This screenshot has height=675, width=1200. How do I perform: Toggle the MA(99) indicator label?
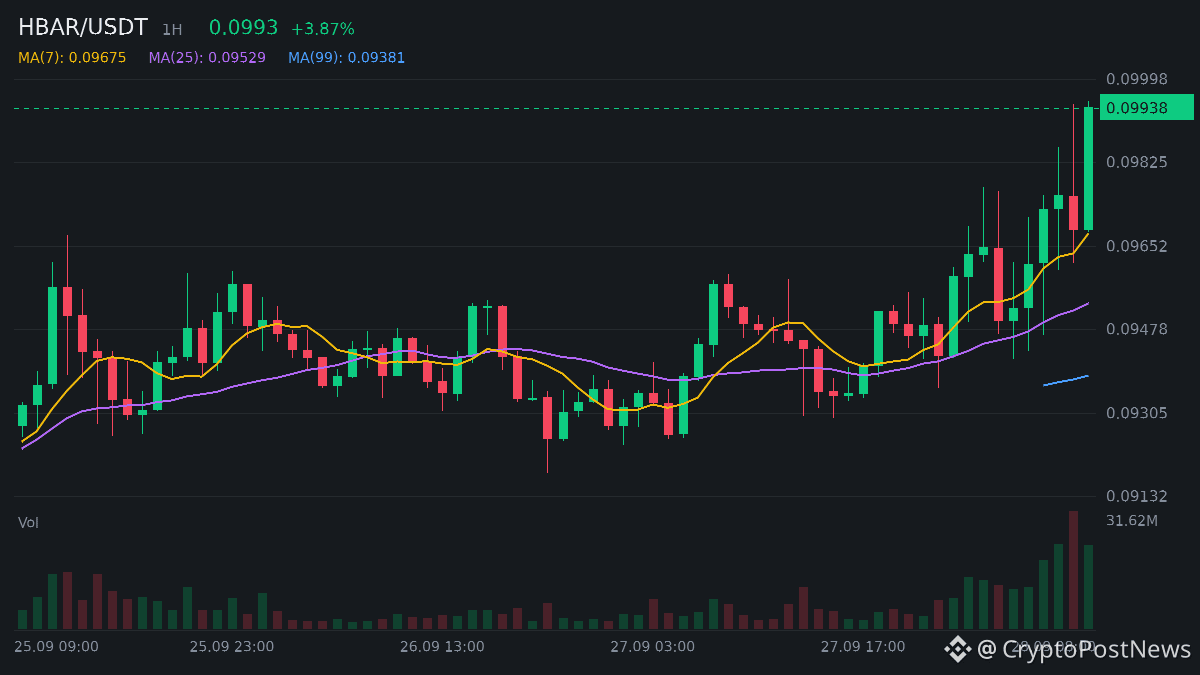click(346, 58)
